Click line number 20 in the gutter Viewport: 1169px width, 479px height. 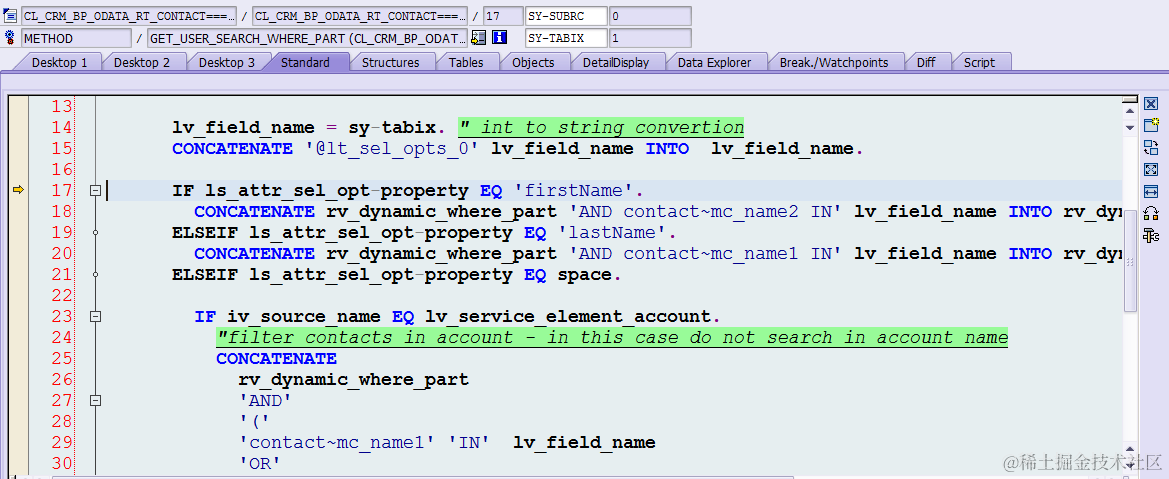click(62, 254)
